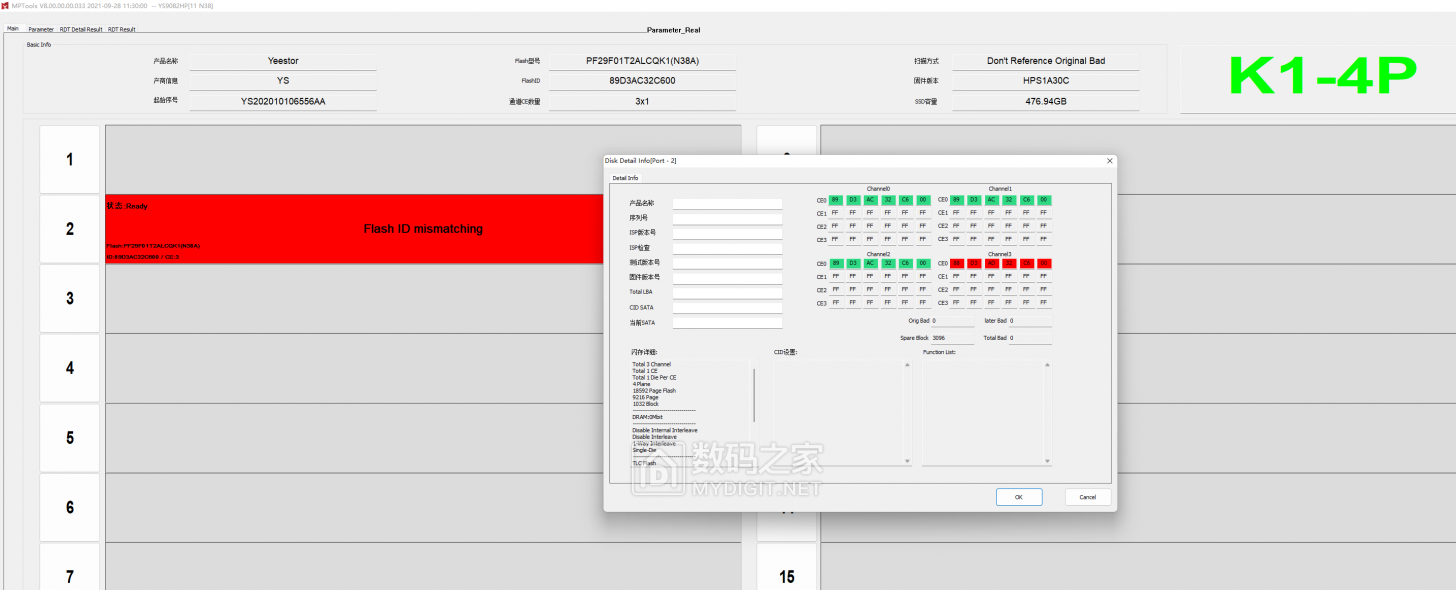1456x590 pixels.
Task: Open the RDT Result tab
Action: pyautogui.click(x=121, y=29)
